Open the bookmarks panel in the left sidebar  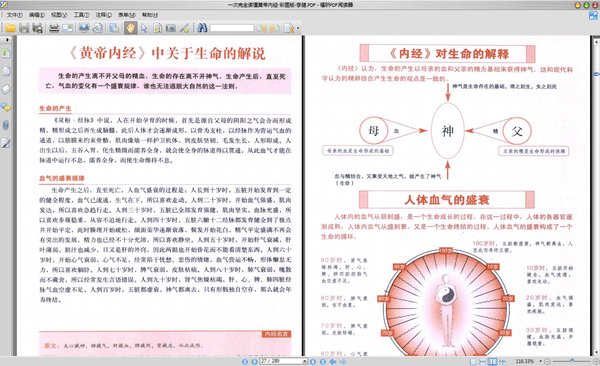tap(6, 52)
